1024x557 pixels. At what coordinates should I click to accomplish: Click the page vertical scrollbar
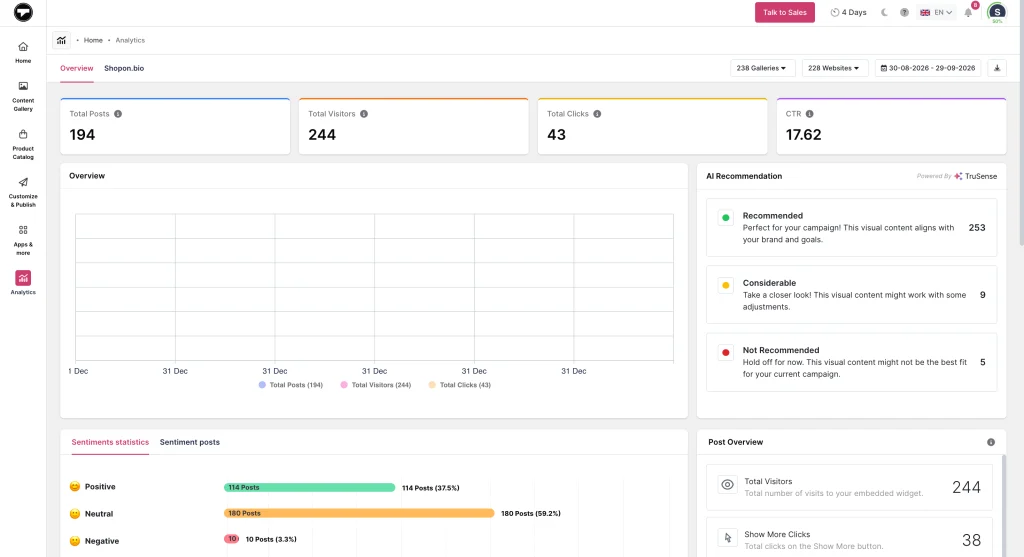click(x=1020, y=124)
